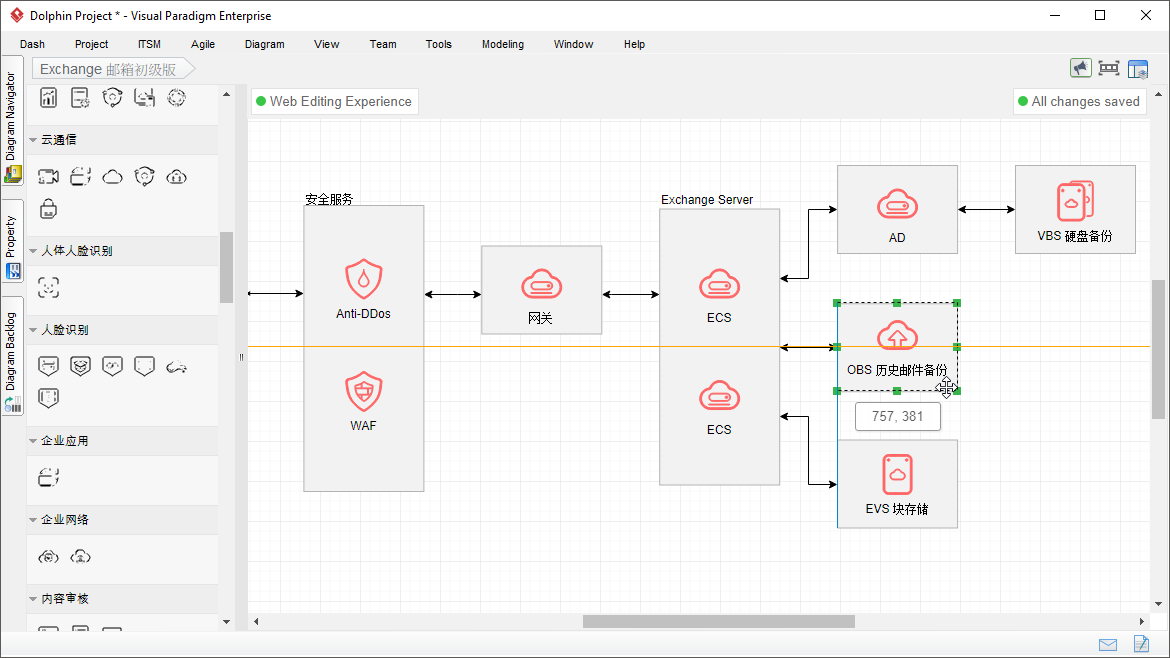
Task: Select the face scan shape under 人体人脸识别
Action: tap(49, 288)
